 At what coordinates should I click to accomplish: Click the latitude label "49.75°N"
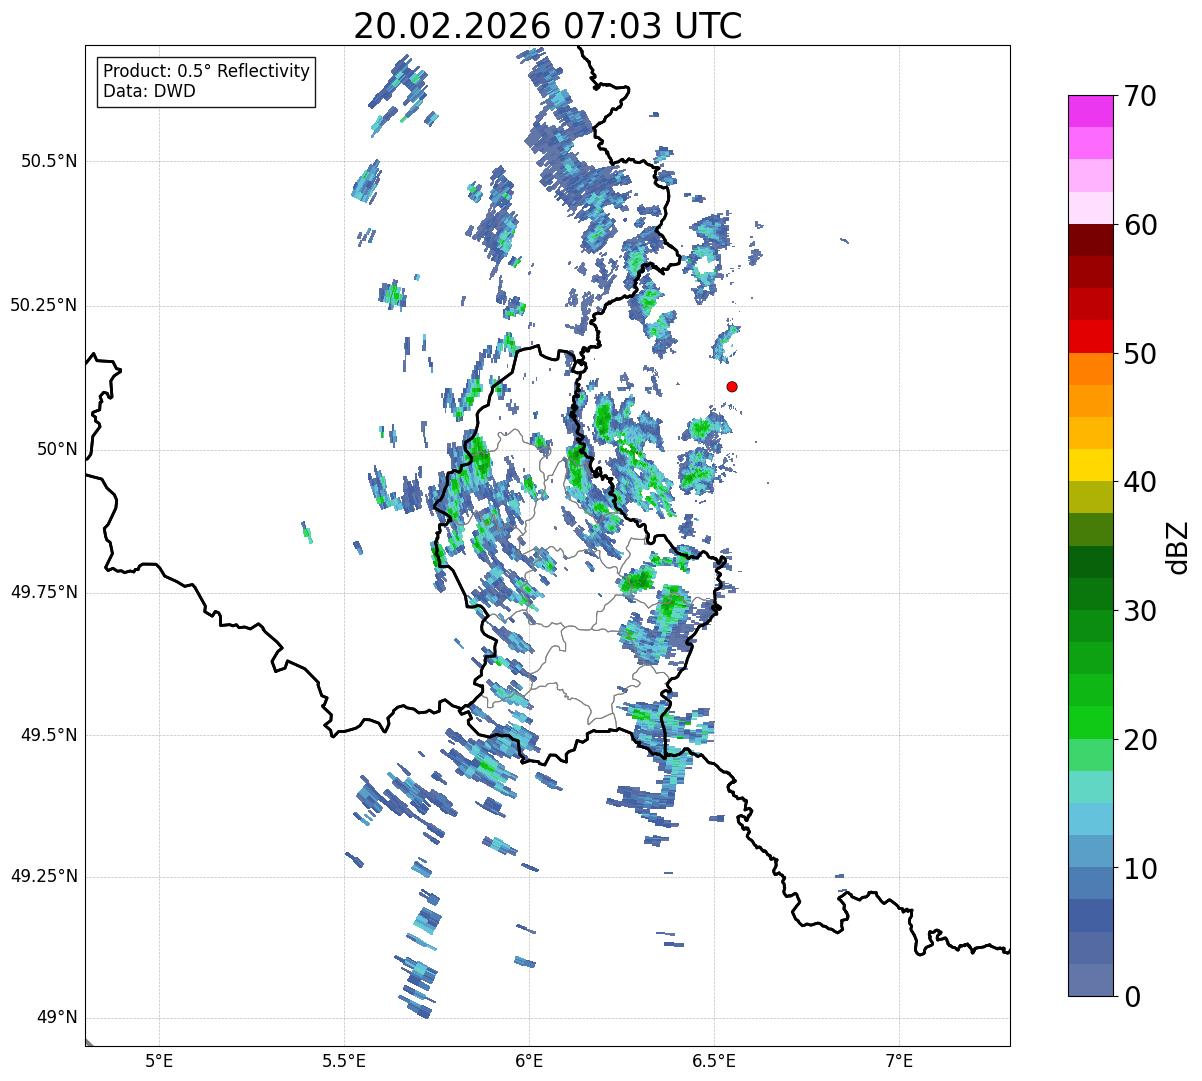pos(43,592)
